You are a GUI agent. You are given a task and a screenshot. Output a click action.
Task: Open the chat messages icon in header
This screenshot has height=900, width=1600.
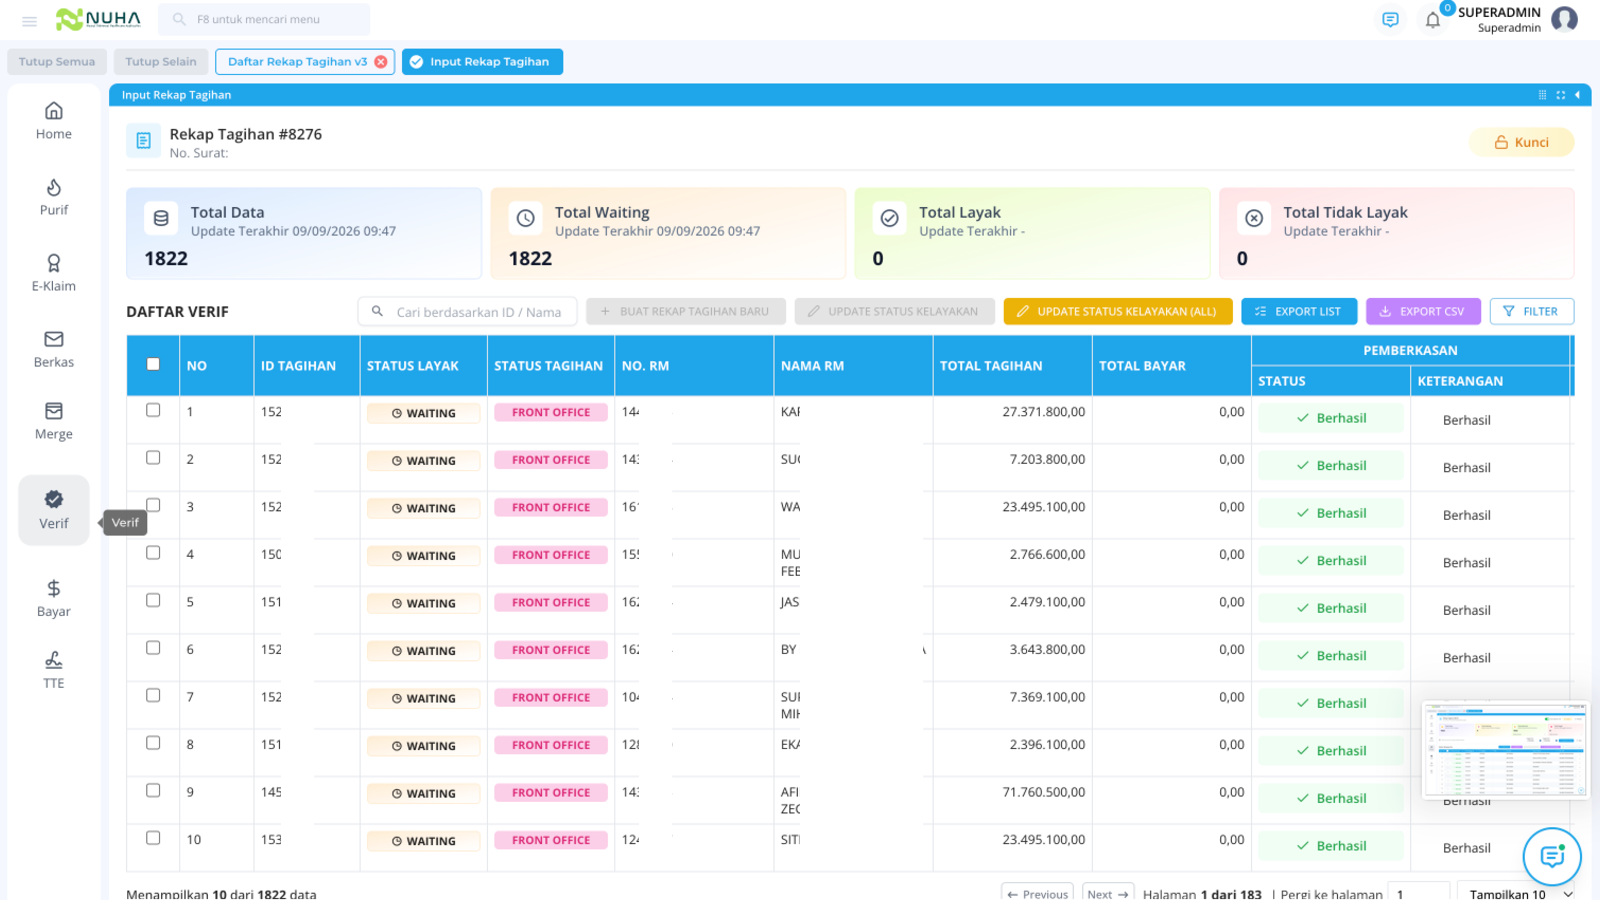tap(1390, 19)
